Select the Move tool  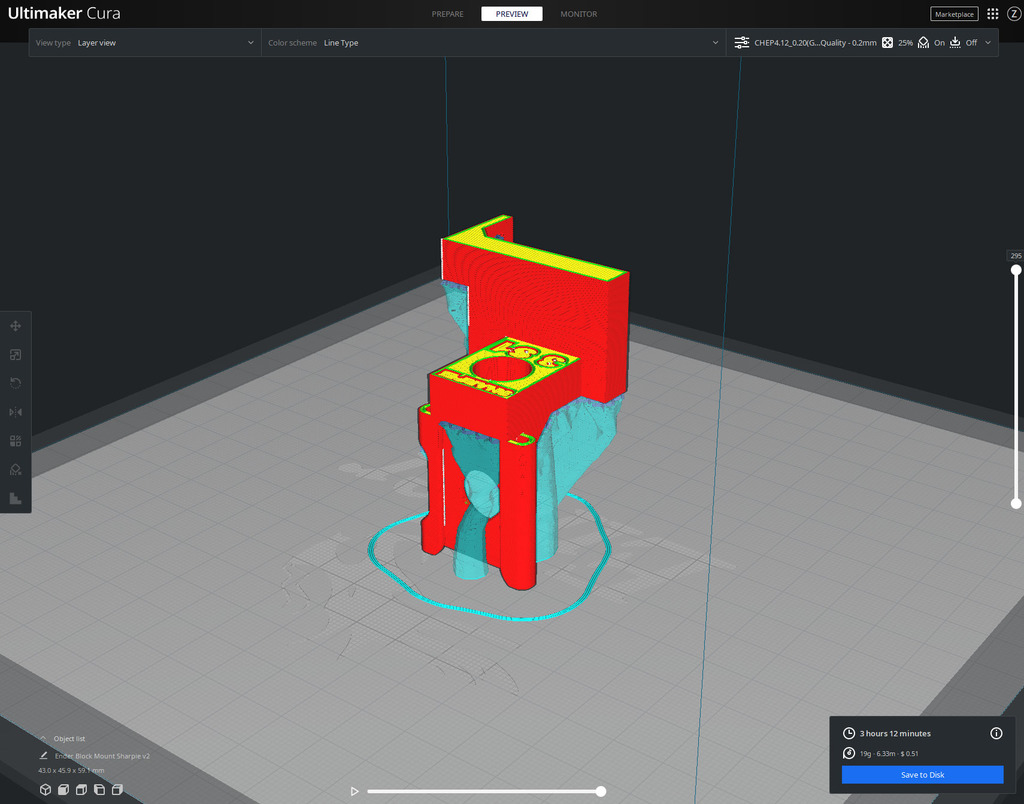pyautogui.click(x=15, y=325)
